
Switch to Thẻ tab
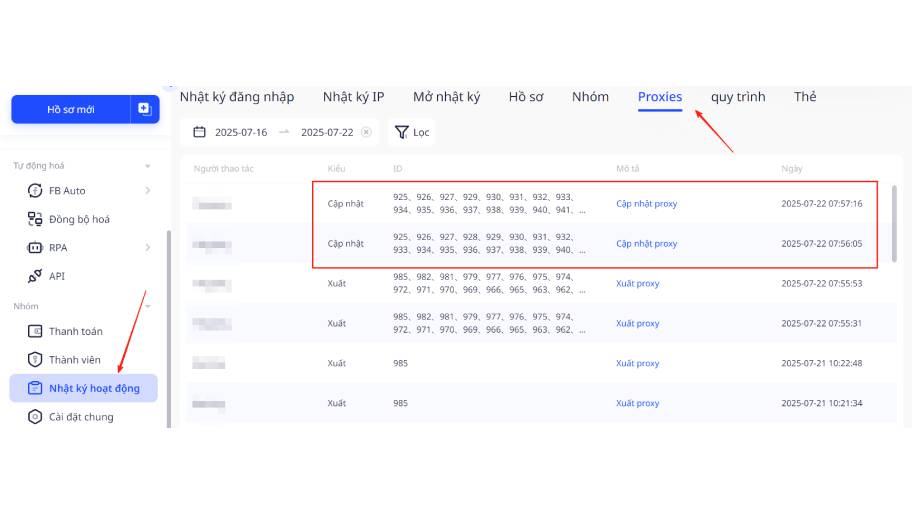805,97
